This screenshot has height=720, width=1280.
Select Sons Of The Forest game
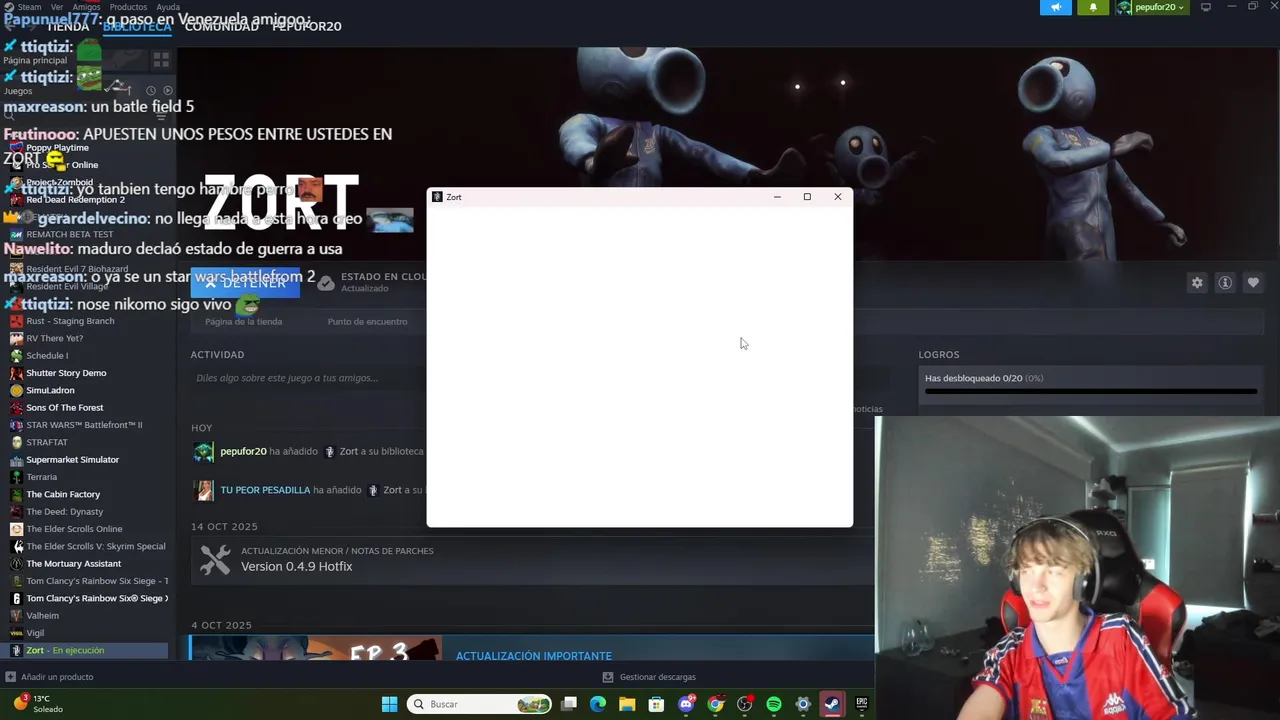pos(64,407)
